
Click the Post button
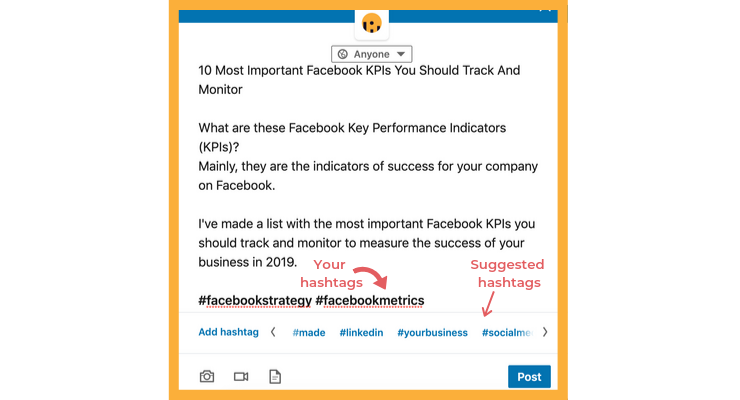(529, 376)
